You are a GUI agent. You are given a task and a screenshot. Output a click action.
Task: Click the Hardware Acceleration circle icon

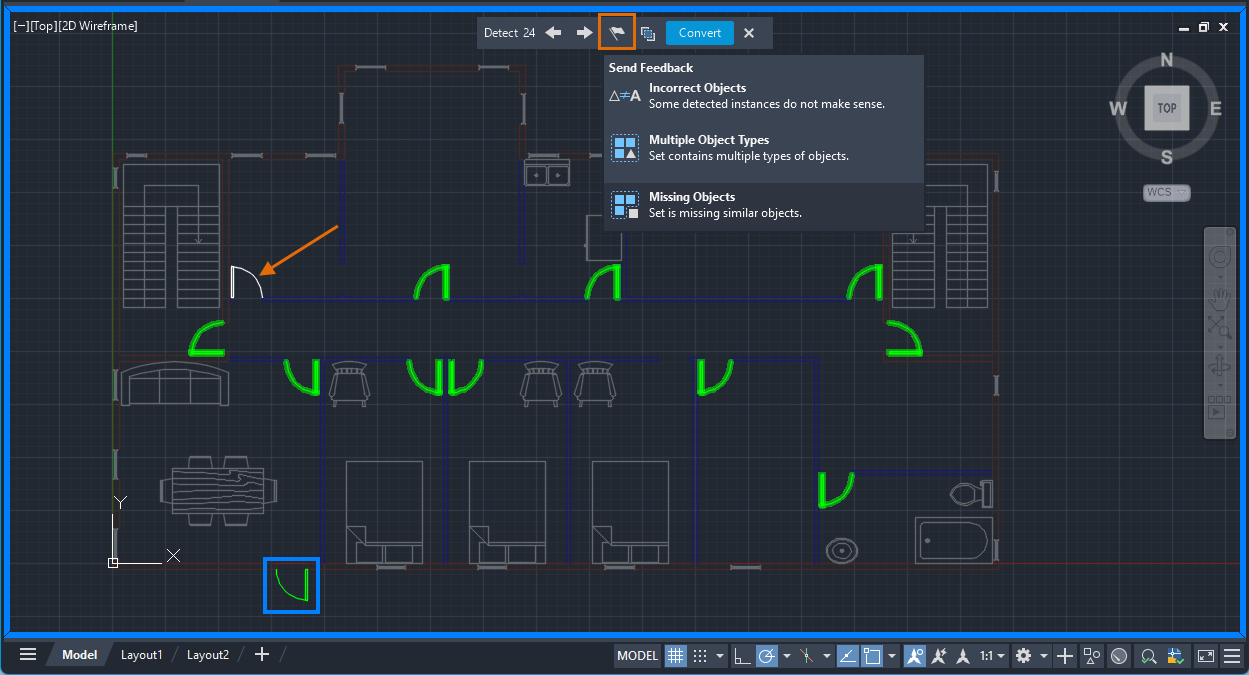click(x=1119, y=656)
